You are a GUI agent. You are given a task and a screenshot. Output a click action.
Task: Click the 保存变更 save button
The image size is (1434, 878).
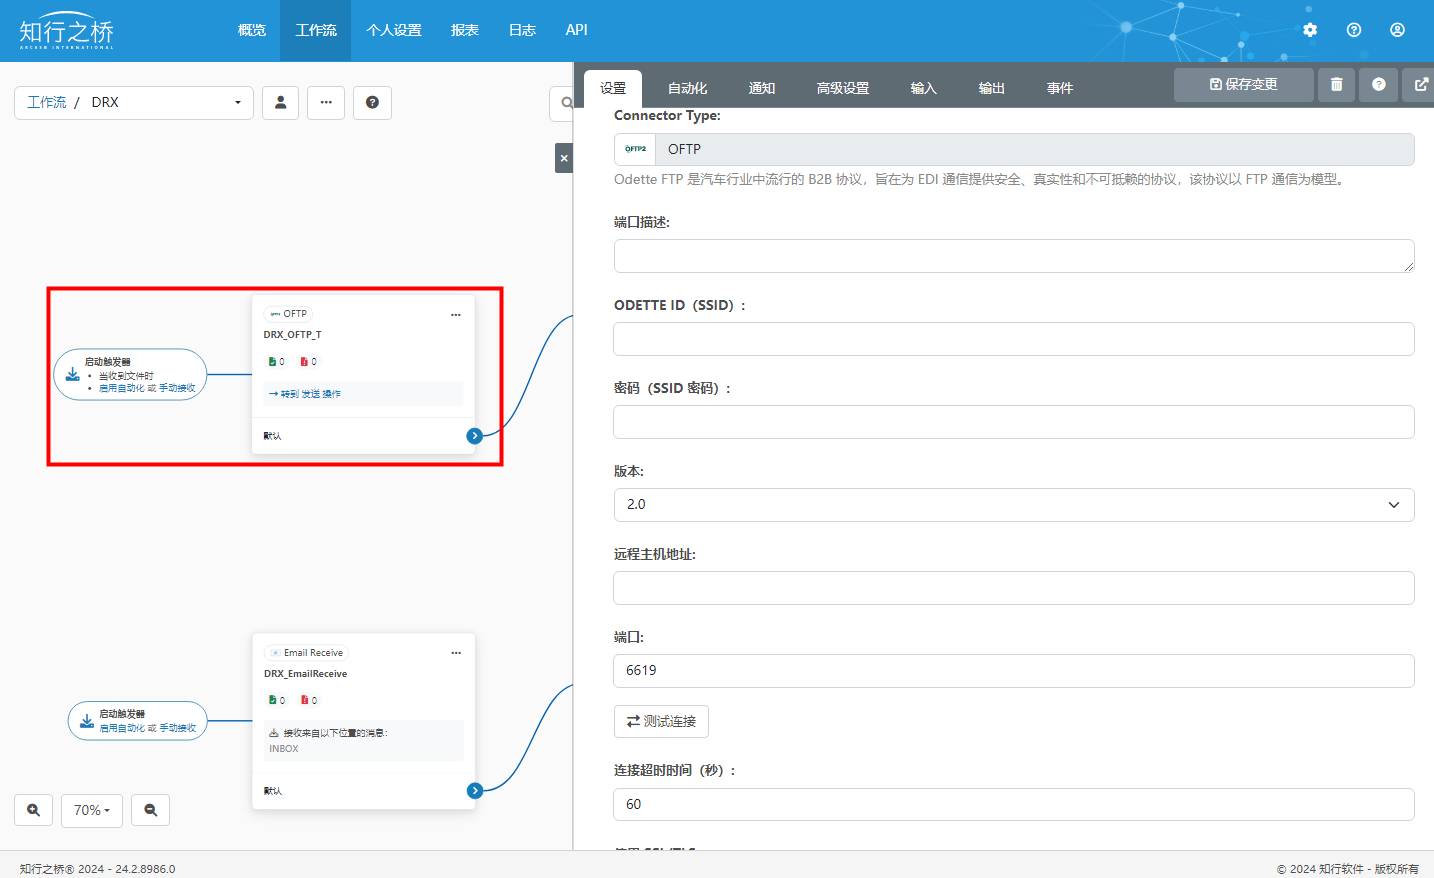tap(1243, 85)
